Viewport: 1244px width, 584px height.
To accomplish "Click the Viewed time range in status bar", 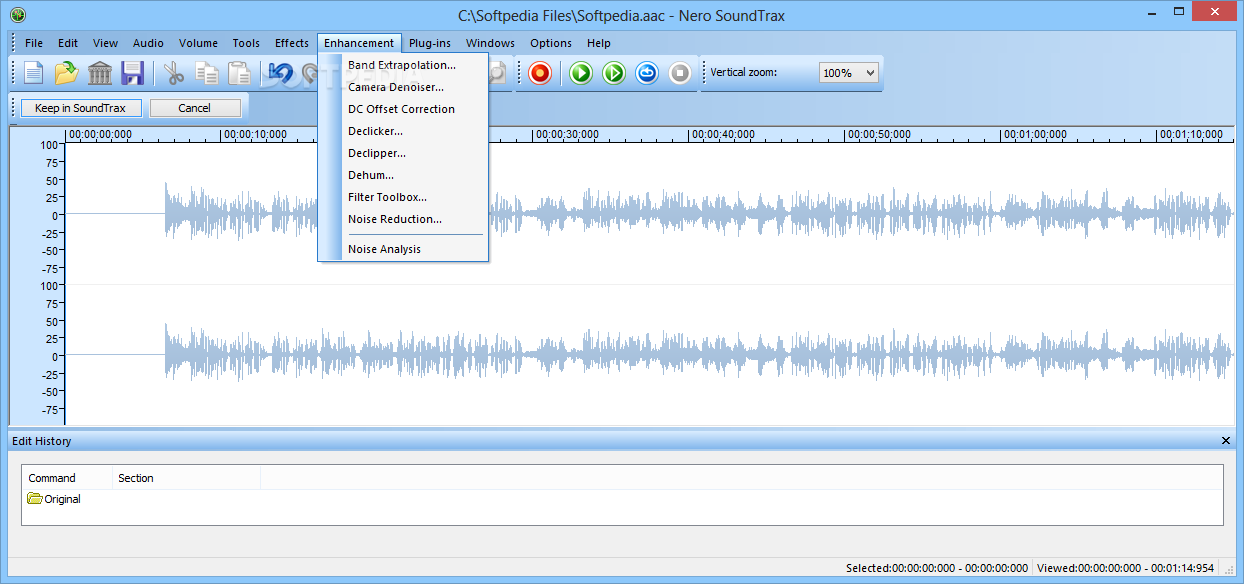I will pyautogui.click(x=1125, y=568).
